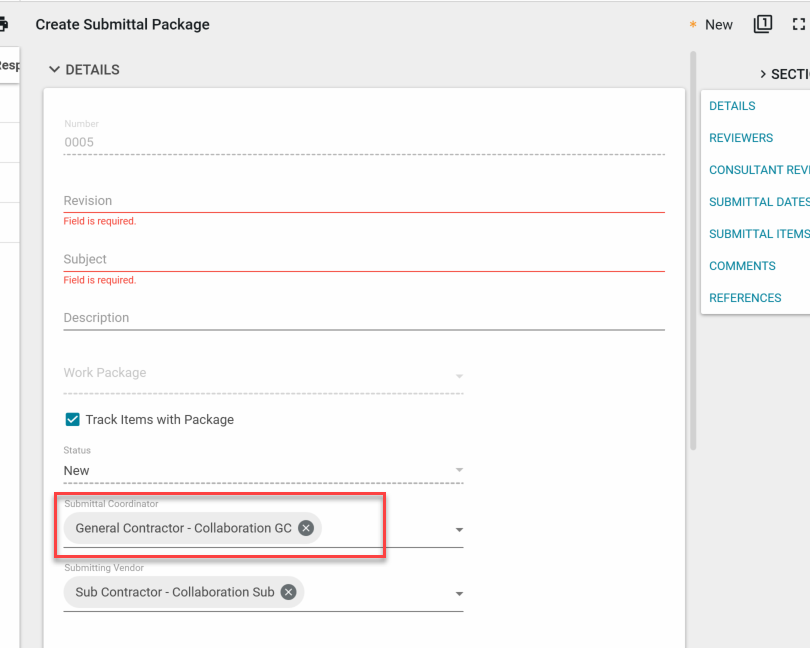The width and height of the screenshot is (810, 648).
Task: Open the Submittal Coordinator dropdown arrow
Action: click(459, 530)
